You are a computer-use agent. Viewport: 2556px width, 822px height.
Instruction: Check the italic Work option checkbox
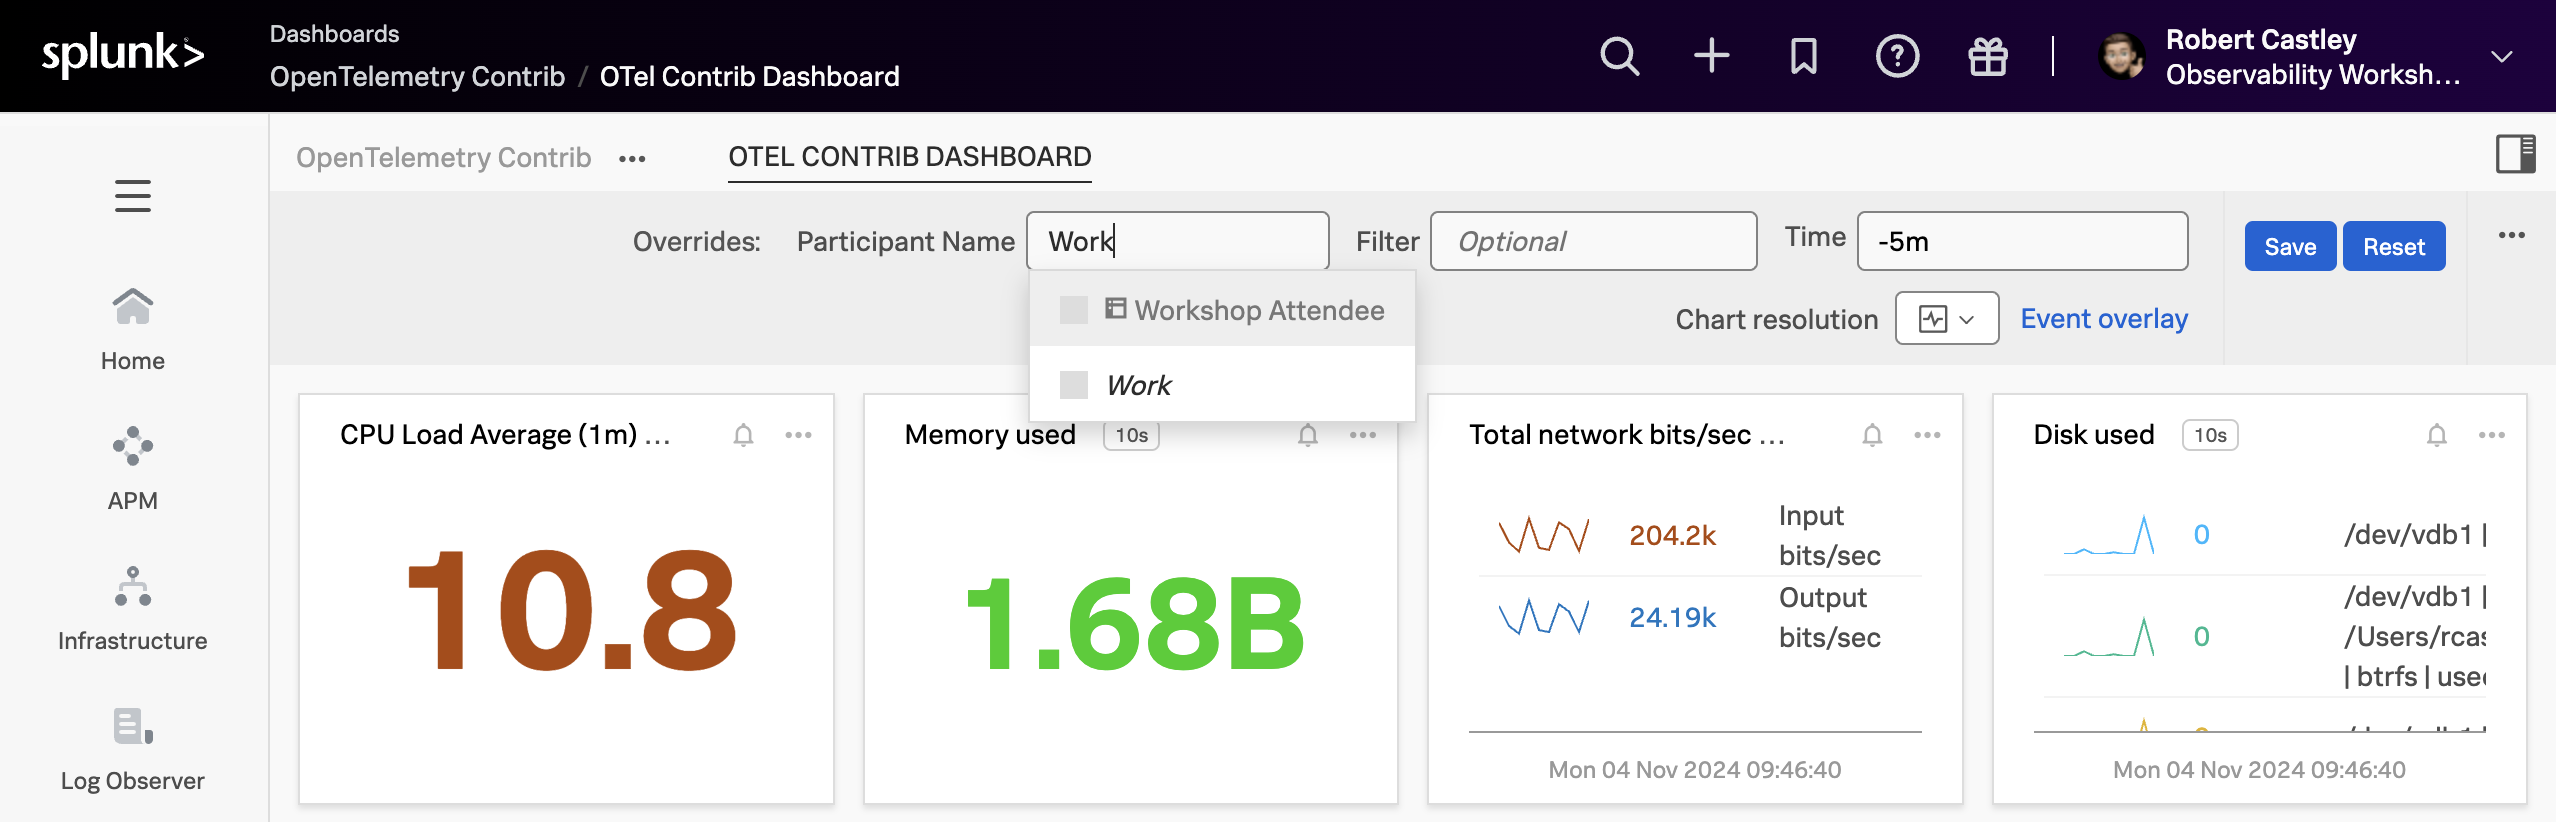pyautogui.click(x=1073, y=385)
